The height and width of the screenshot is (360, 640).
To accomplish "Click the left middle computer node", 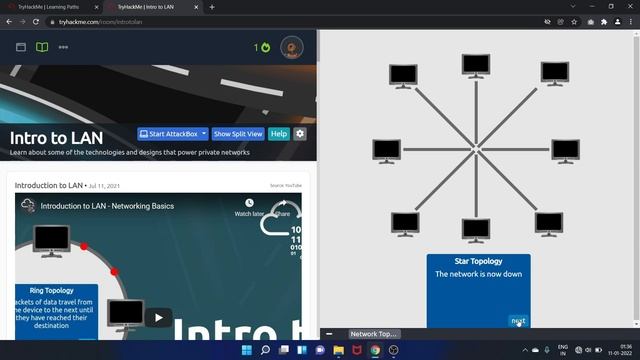I will (386, 151).
